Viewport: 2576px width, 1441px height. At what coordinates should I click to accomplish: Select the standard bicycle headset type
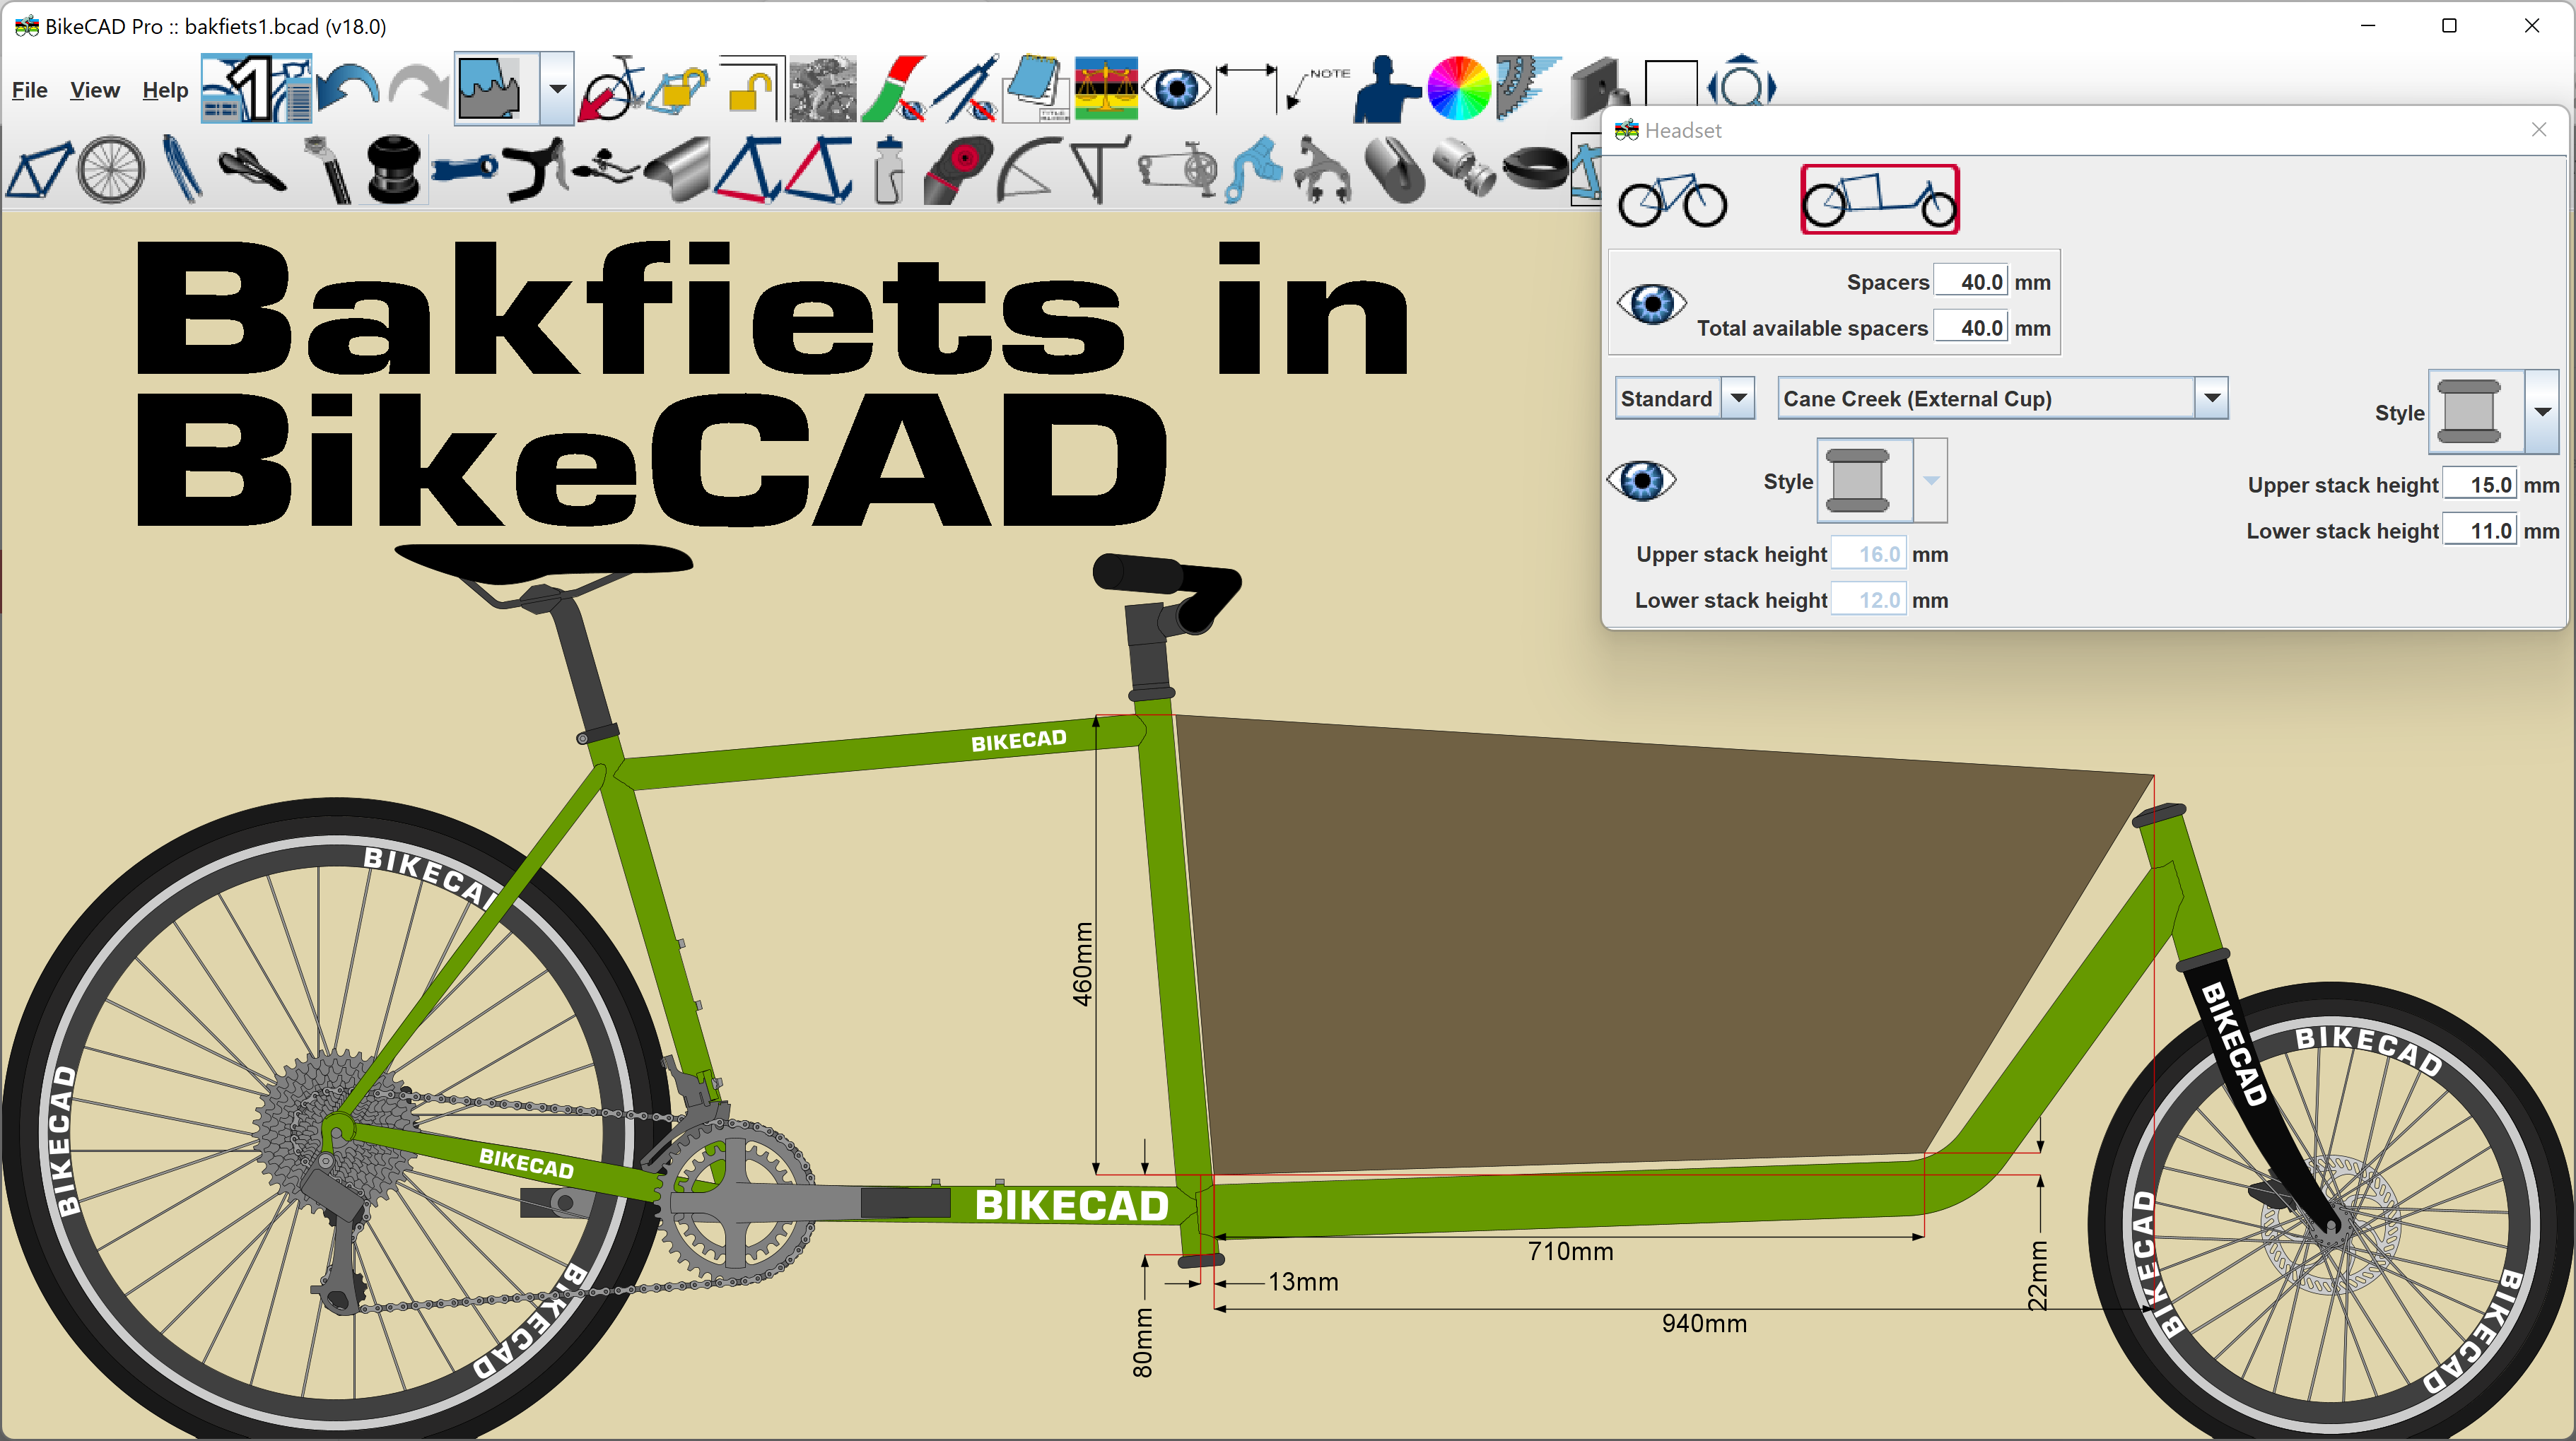coord(1673,200)
